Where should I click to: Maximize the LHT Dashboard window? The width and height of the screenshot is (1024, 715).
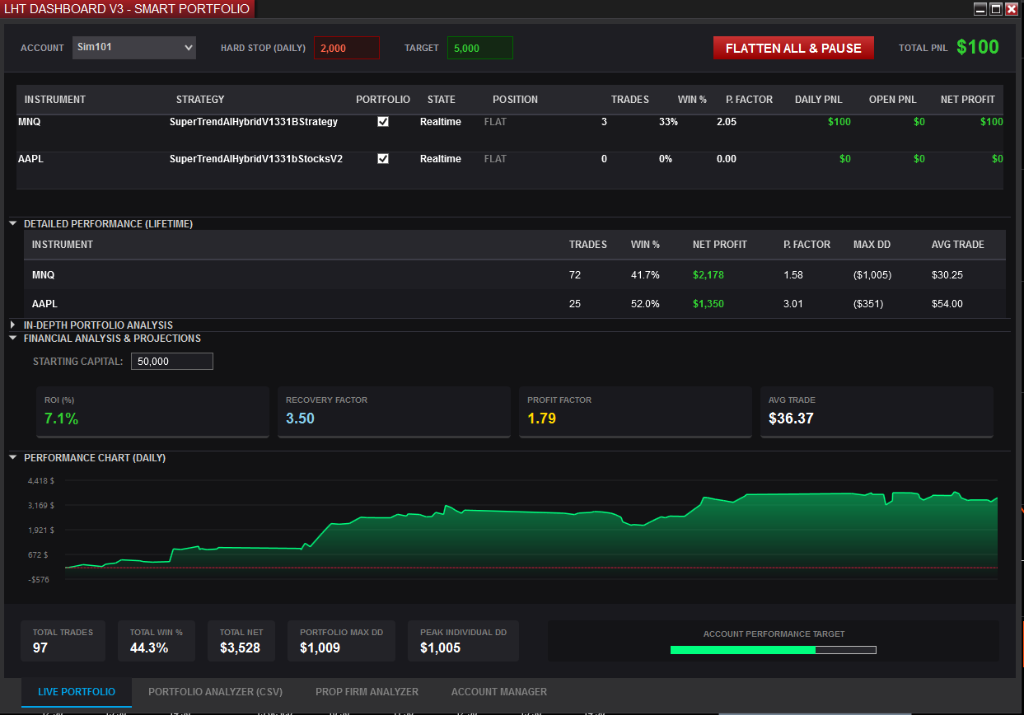(996, 8)
